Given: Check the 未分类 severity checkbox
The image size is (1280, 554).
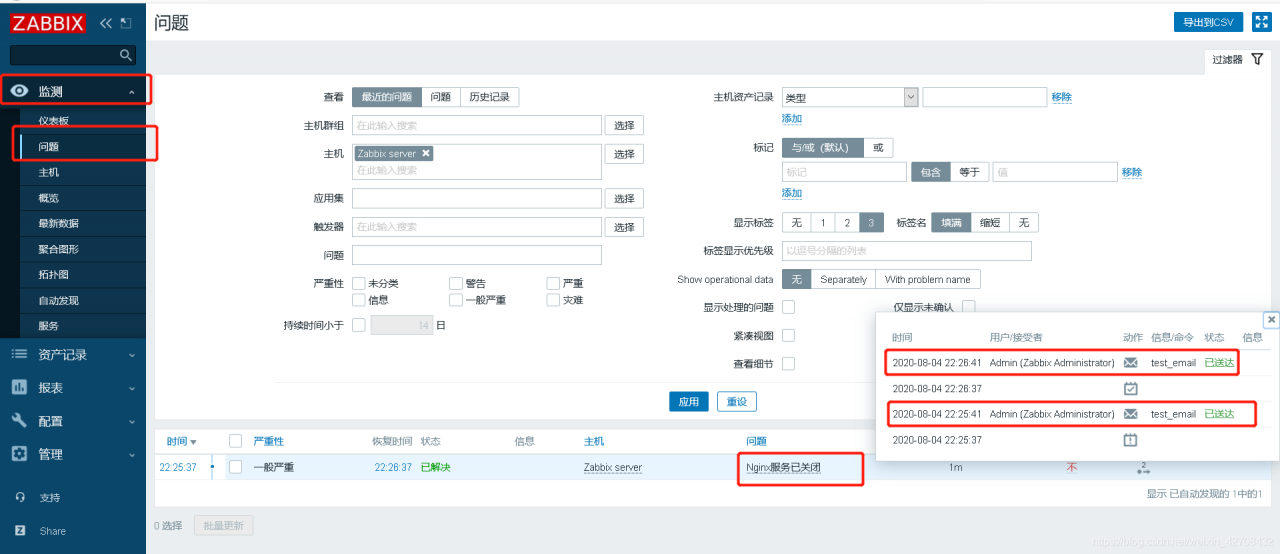Looking at the screenshot, I should (358, 284).
